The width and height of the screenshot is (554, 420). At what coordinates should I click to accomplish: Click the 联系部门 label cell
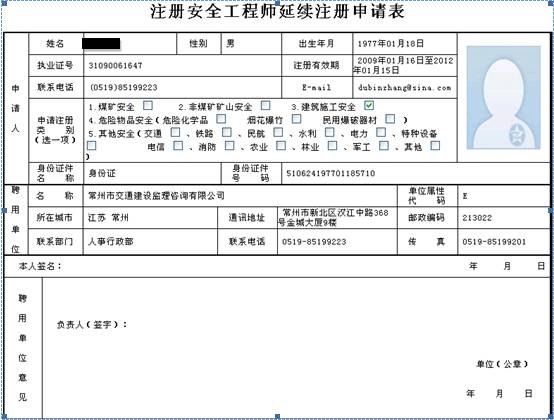coord(55,242)
